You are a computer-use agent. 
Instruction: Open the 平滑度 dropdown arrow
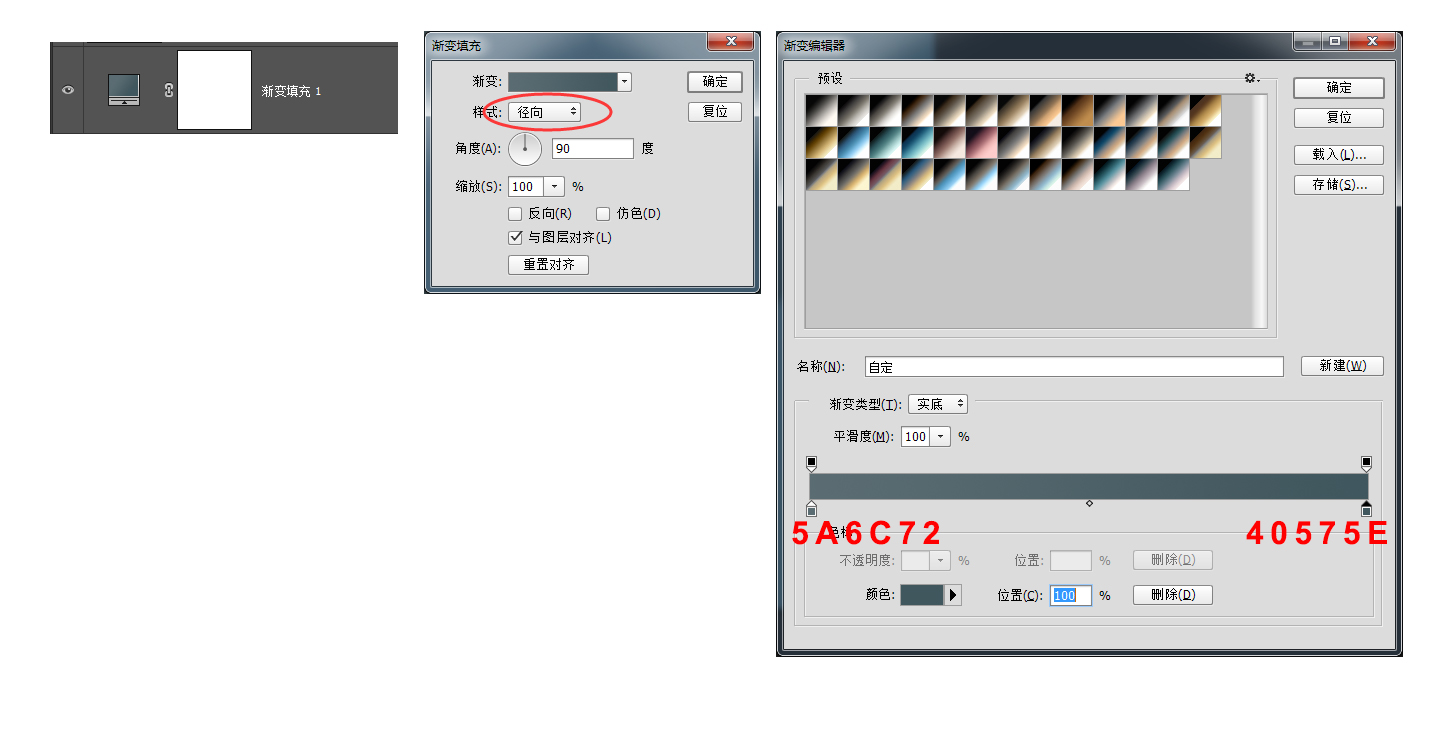[940, 437]
